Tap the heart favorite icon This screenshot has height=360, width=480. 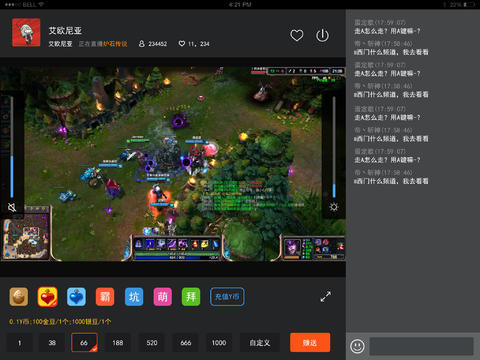tap(296, 35)
